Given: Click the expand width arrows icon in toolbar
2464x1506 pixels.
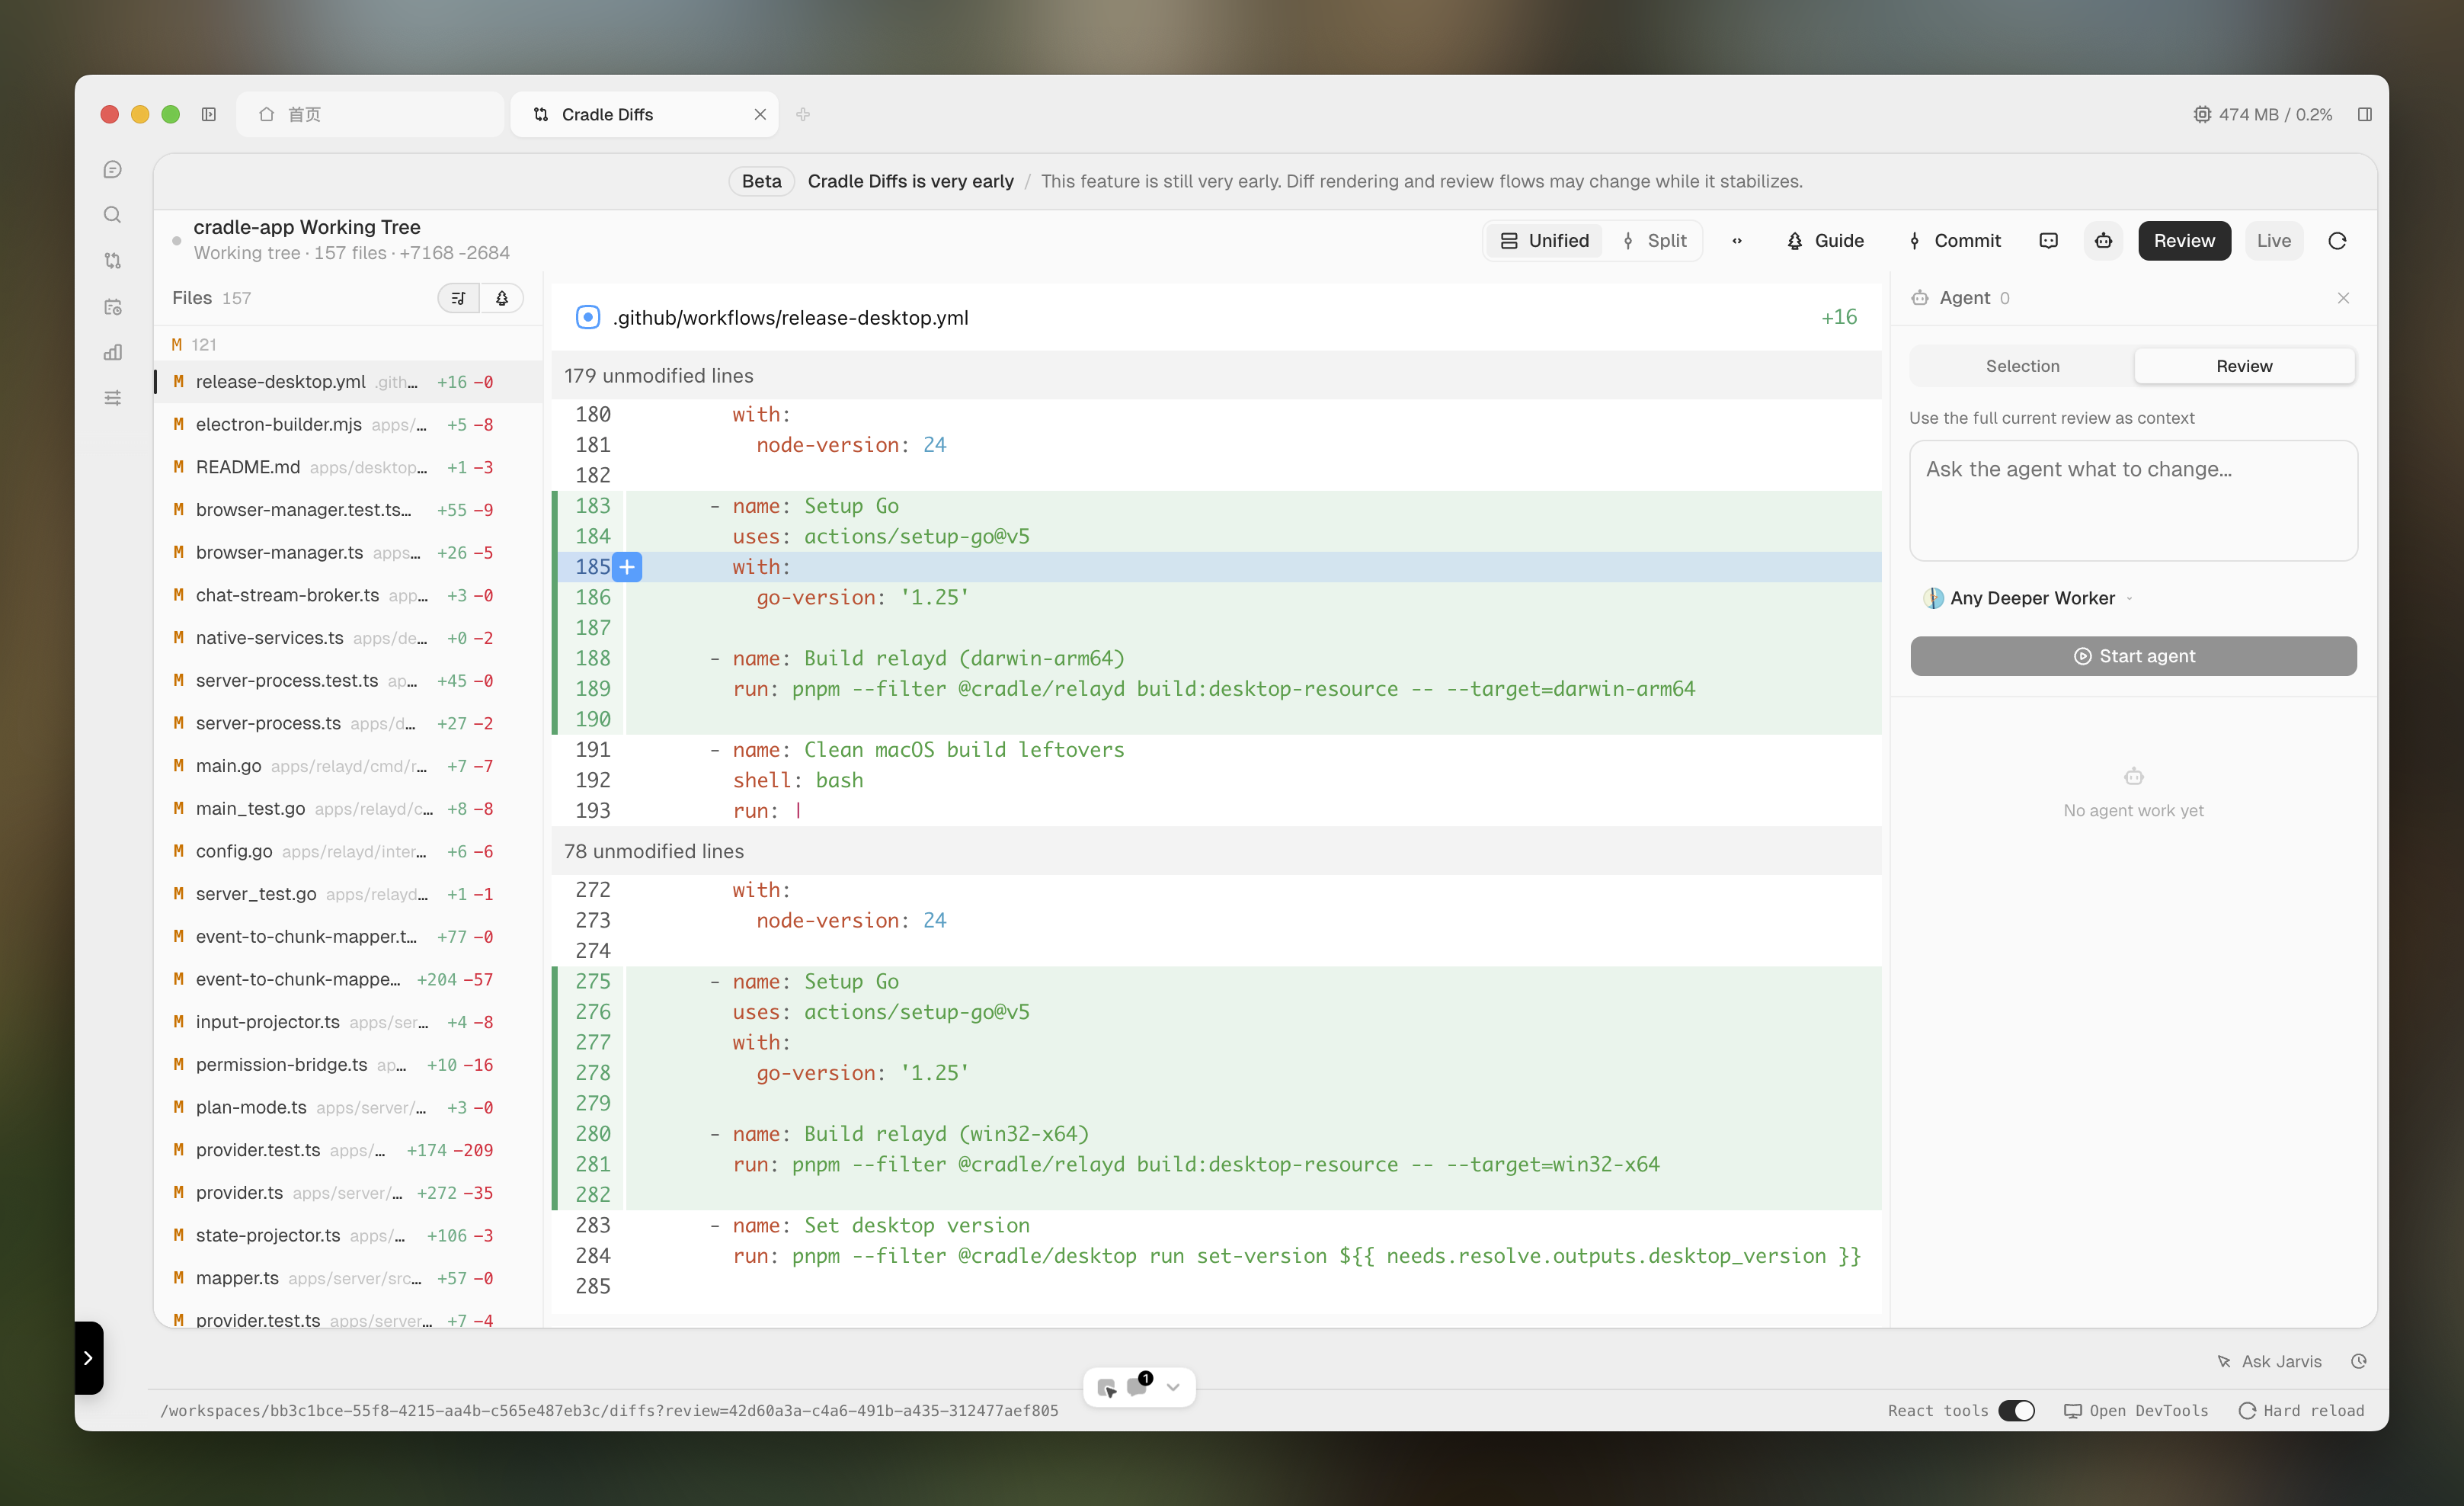Looking at the screenshot, I should pyautogui.click(x=1737, y=241).
